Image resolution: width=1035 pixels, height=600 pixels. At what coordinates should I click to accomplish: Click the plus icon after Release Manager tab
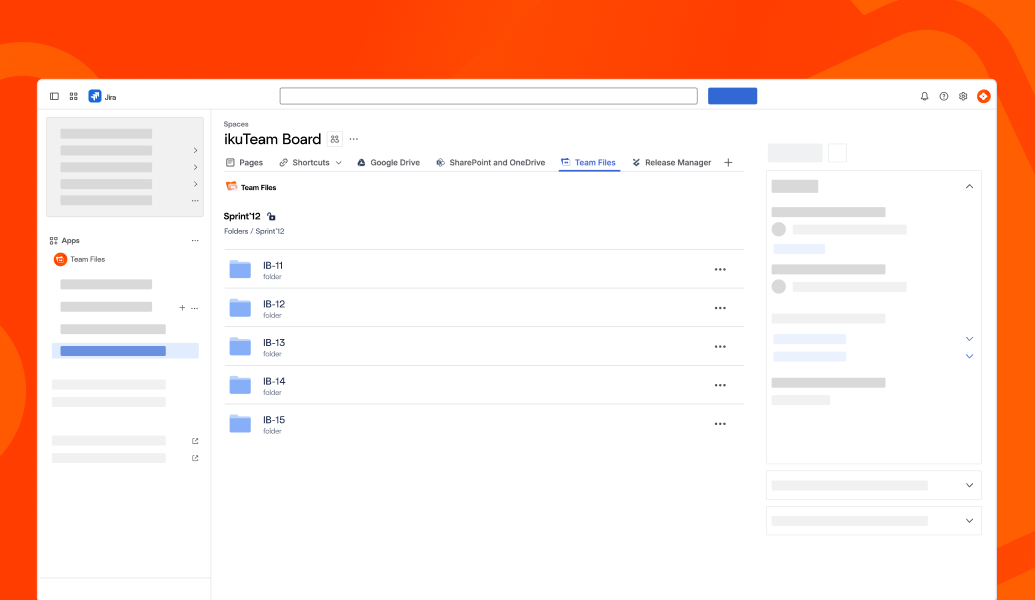pos(728,162)
